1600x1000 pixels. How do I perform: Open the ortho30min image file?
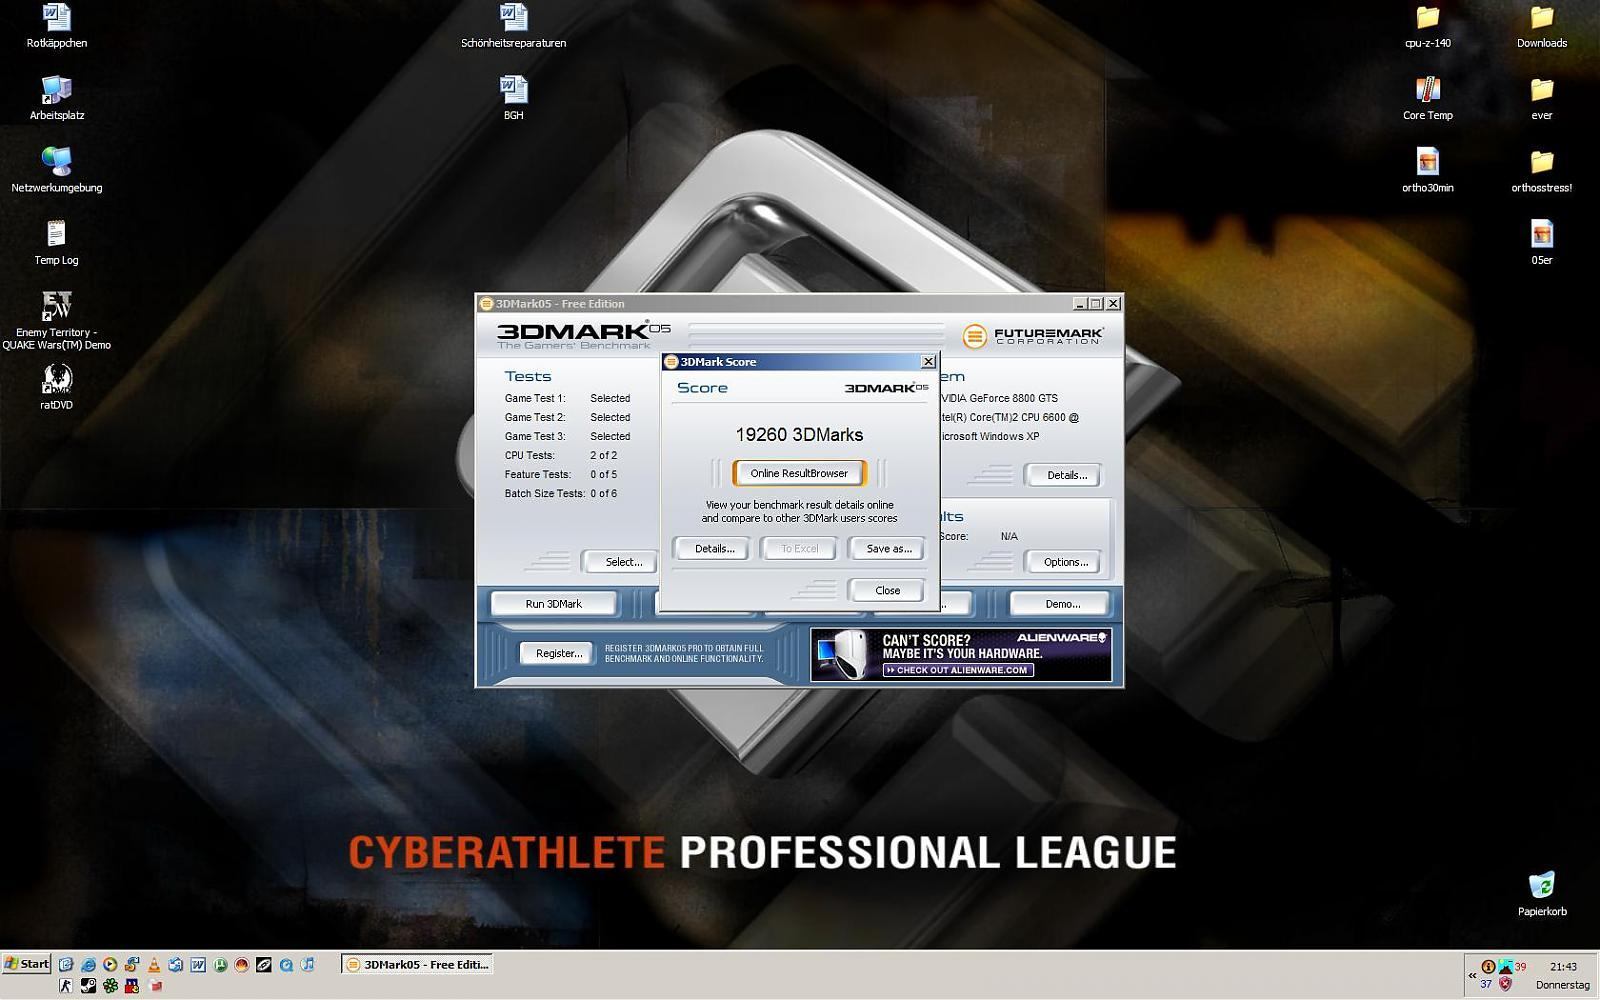point(1427,171)
